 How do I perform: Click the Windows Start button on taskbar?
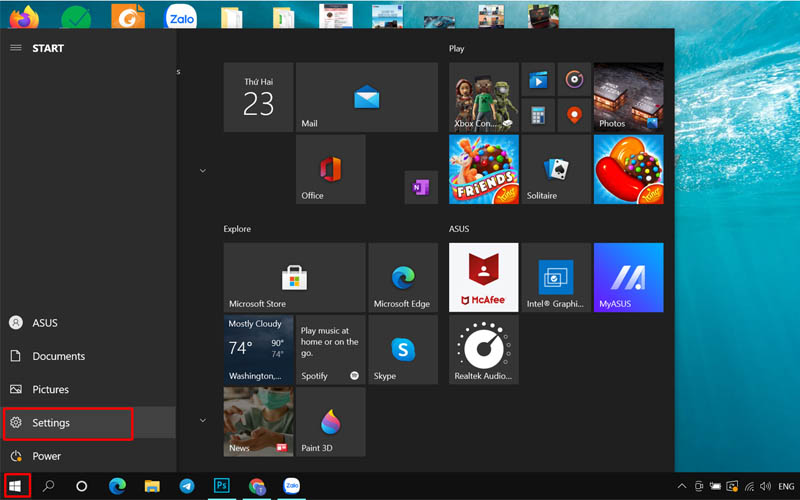(x=15, y=487)
